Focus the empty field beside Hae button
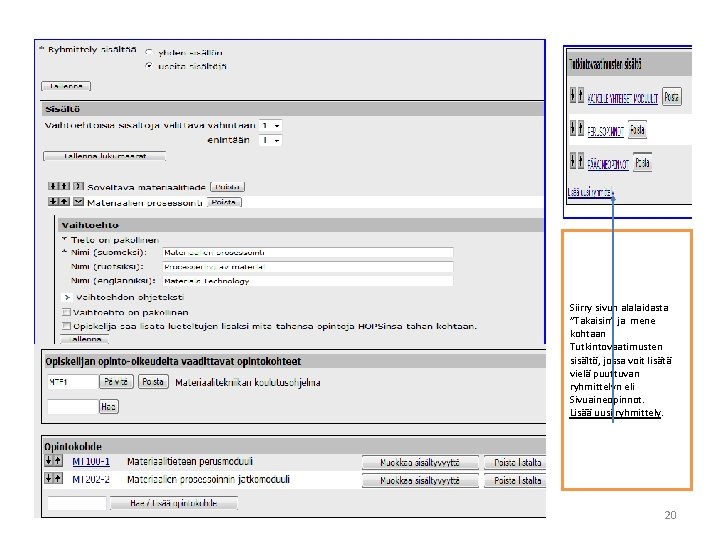720x540 pixels. pyautogui.click(x=73, y=406)
